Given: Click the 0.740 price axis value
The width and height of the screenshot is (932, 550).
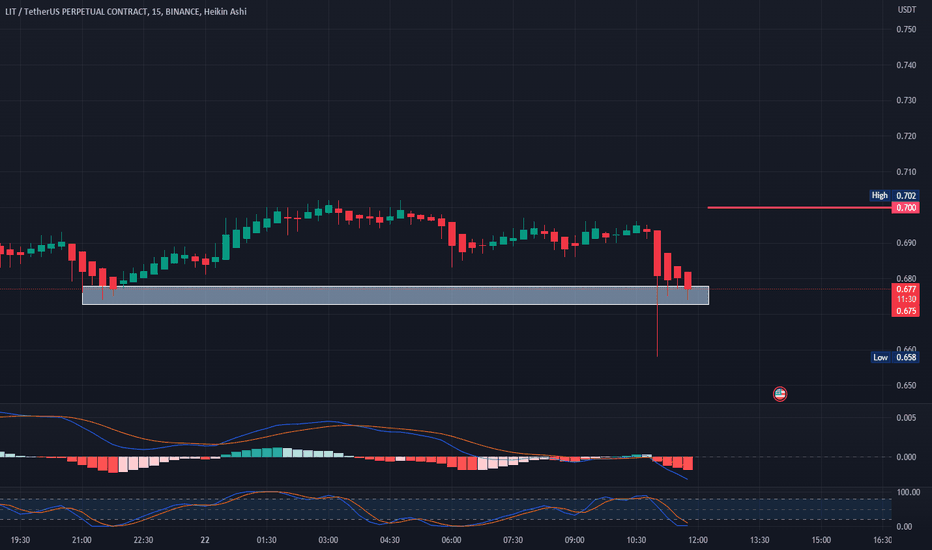Looking at the screenshot, I should [906, 65].
